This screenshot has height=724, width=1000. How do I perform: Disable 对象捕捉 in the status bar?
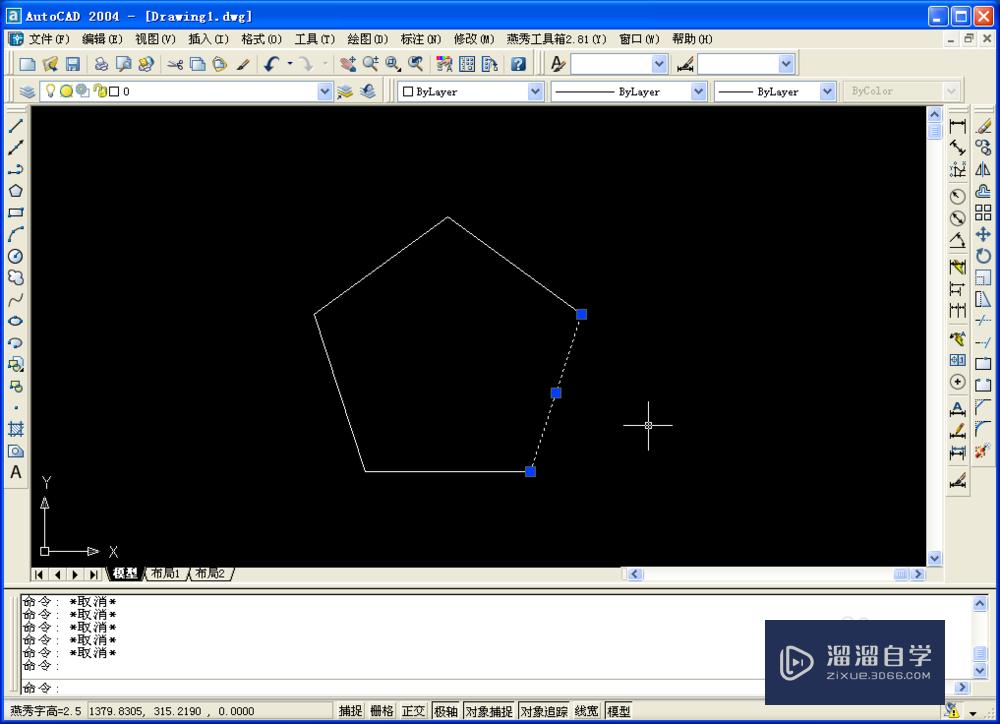pyautogui.click(x=487, y=710)
